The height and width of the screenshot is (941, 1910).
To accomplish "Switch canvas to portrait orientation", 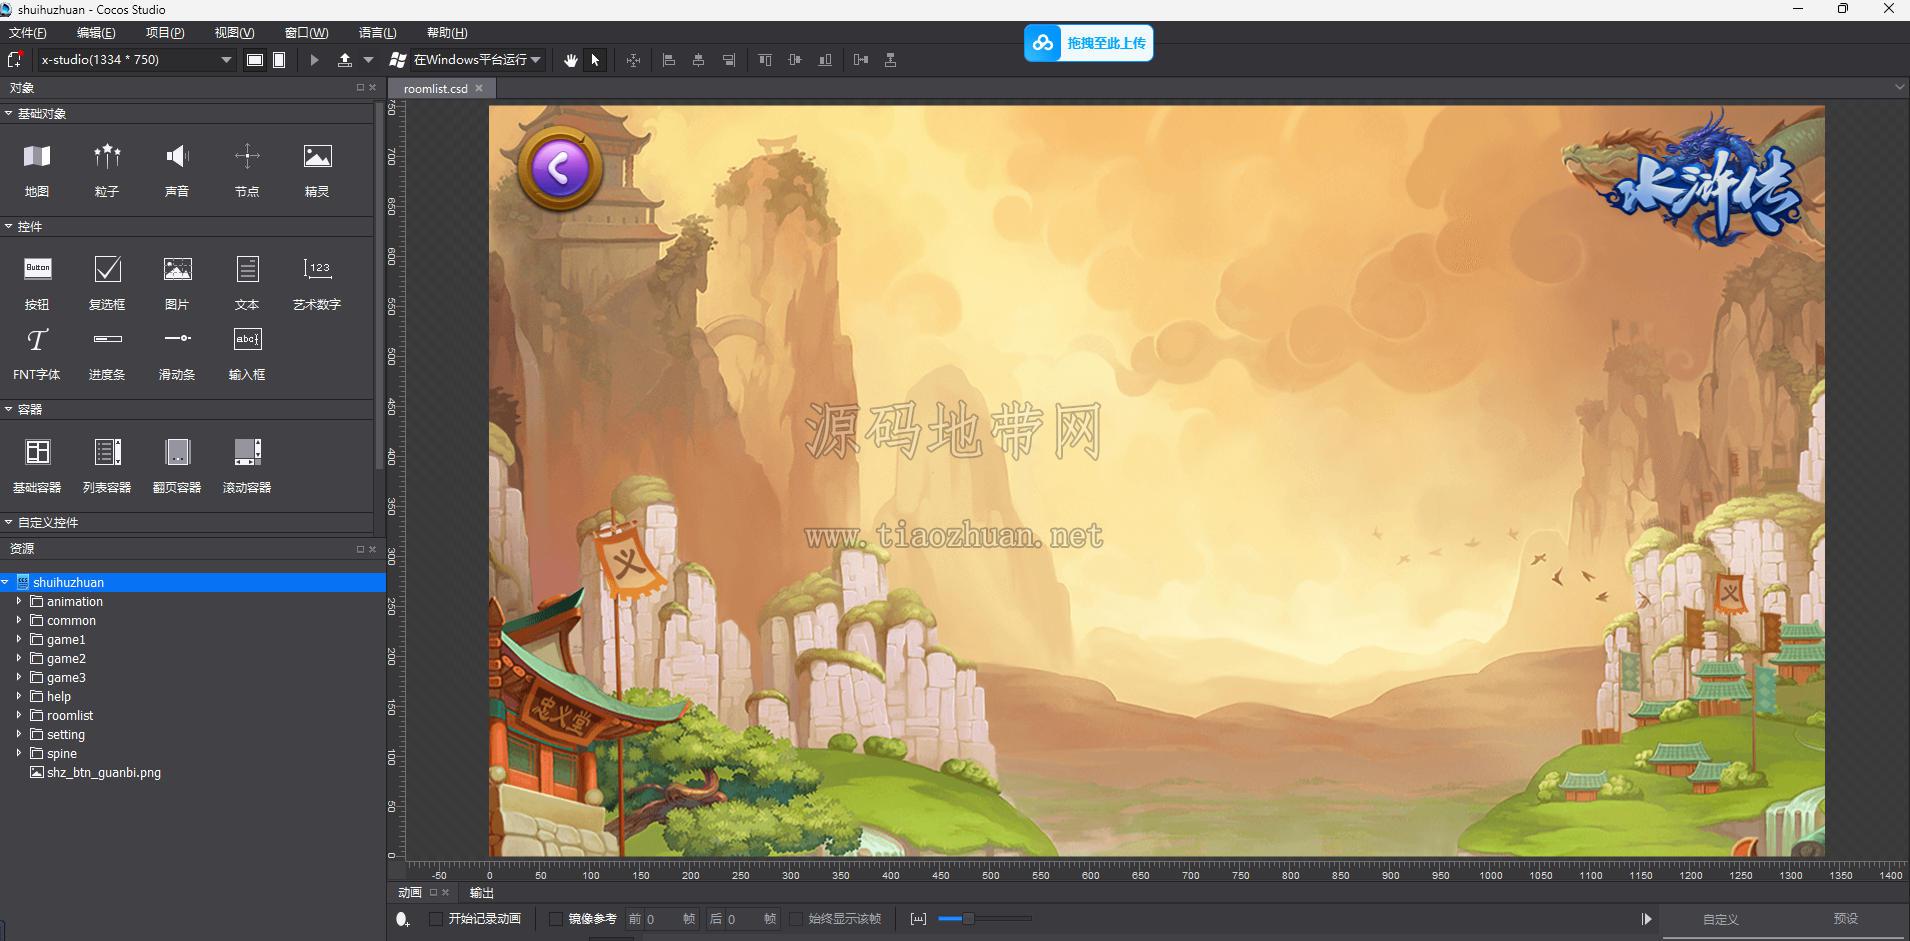I will [x=279, y=60].
